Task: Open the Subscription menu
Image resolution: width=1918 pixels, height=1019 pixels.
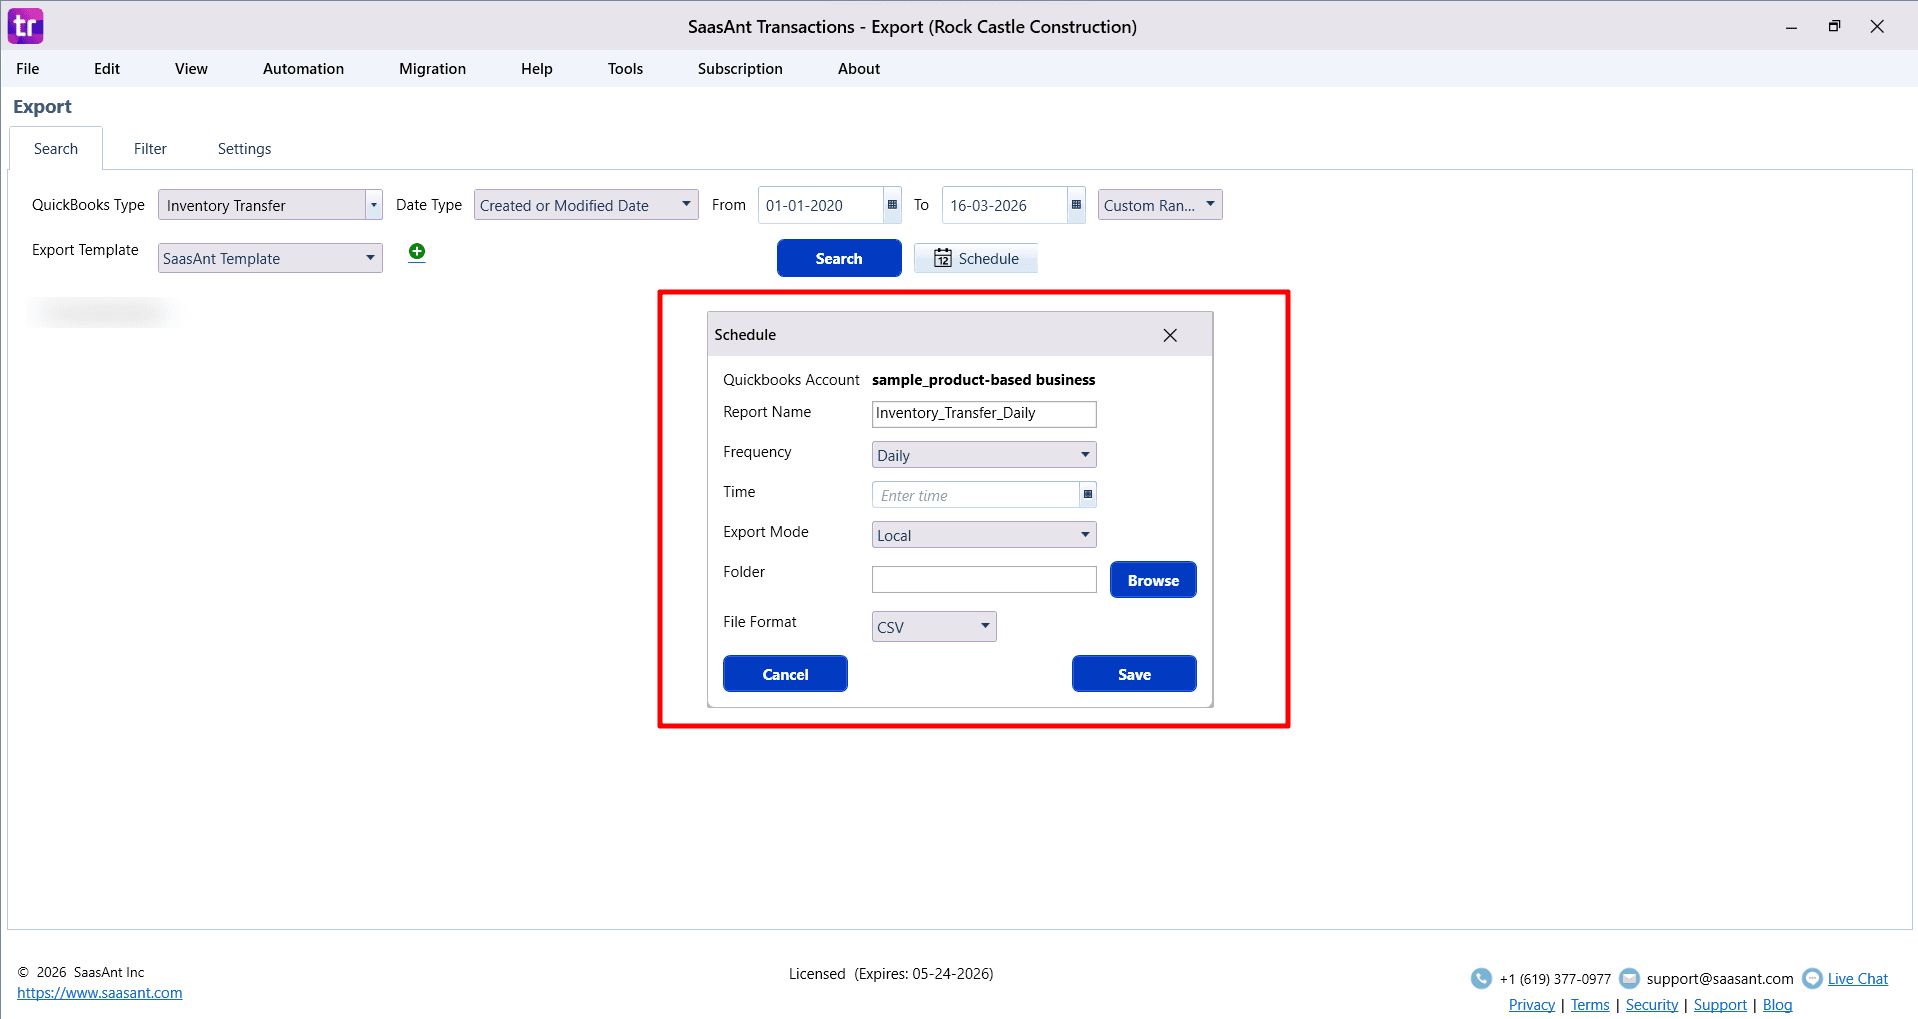Action: [x=740, y=69]
